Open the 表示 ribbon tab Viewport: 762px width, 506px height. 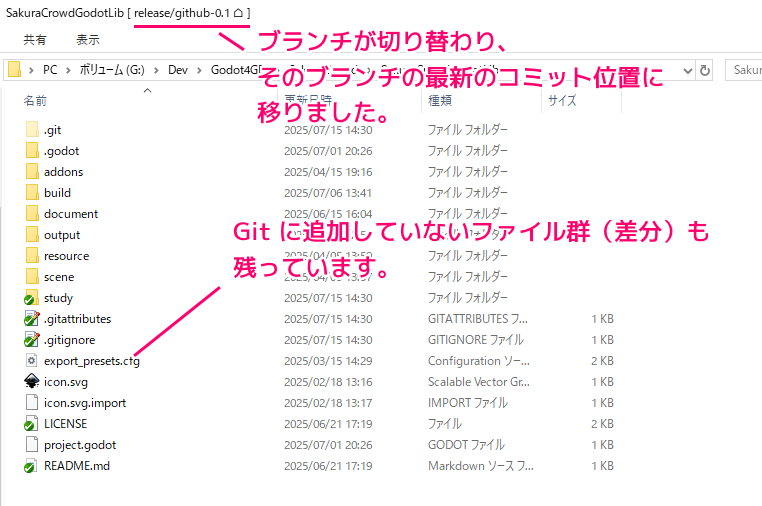[88, 40]
